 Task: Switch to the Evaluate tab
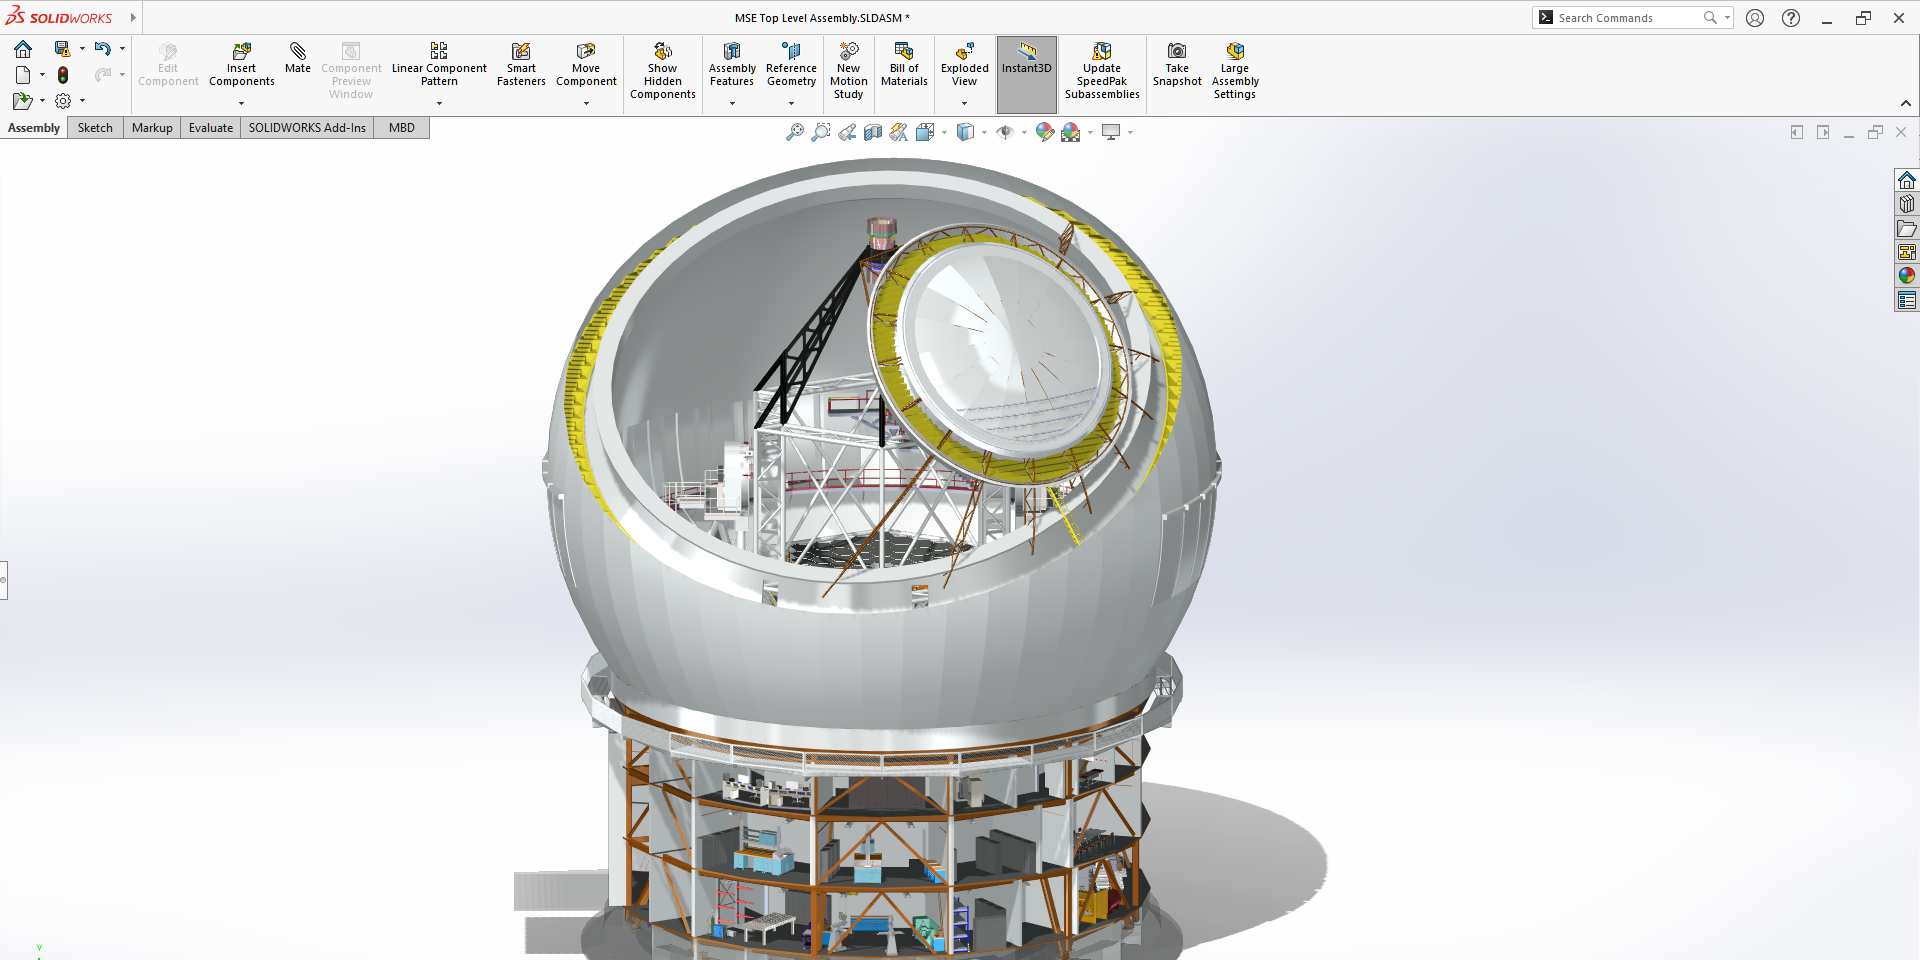(211, 128)
